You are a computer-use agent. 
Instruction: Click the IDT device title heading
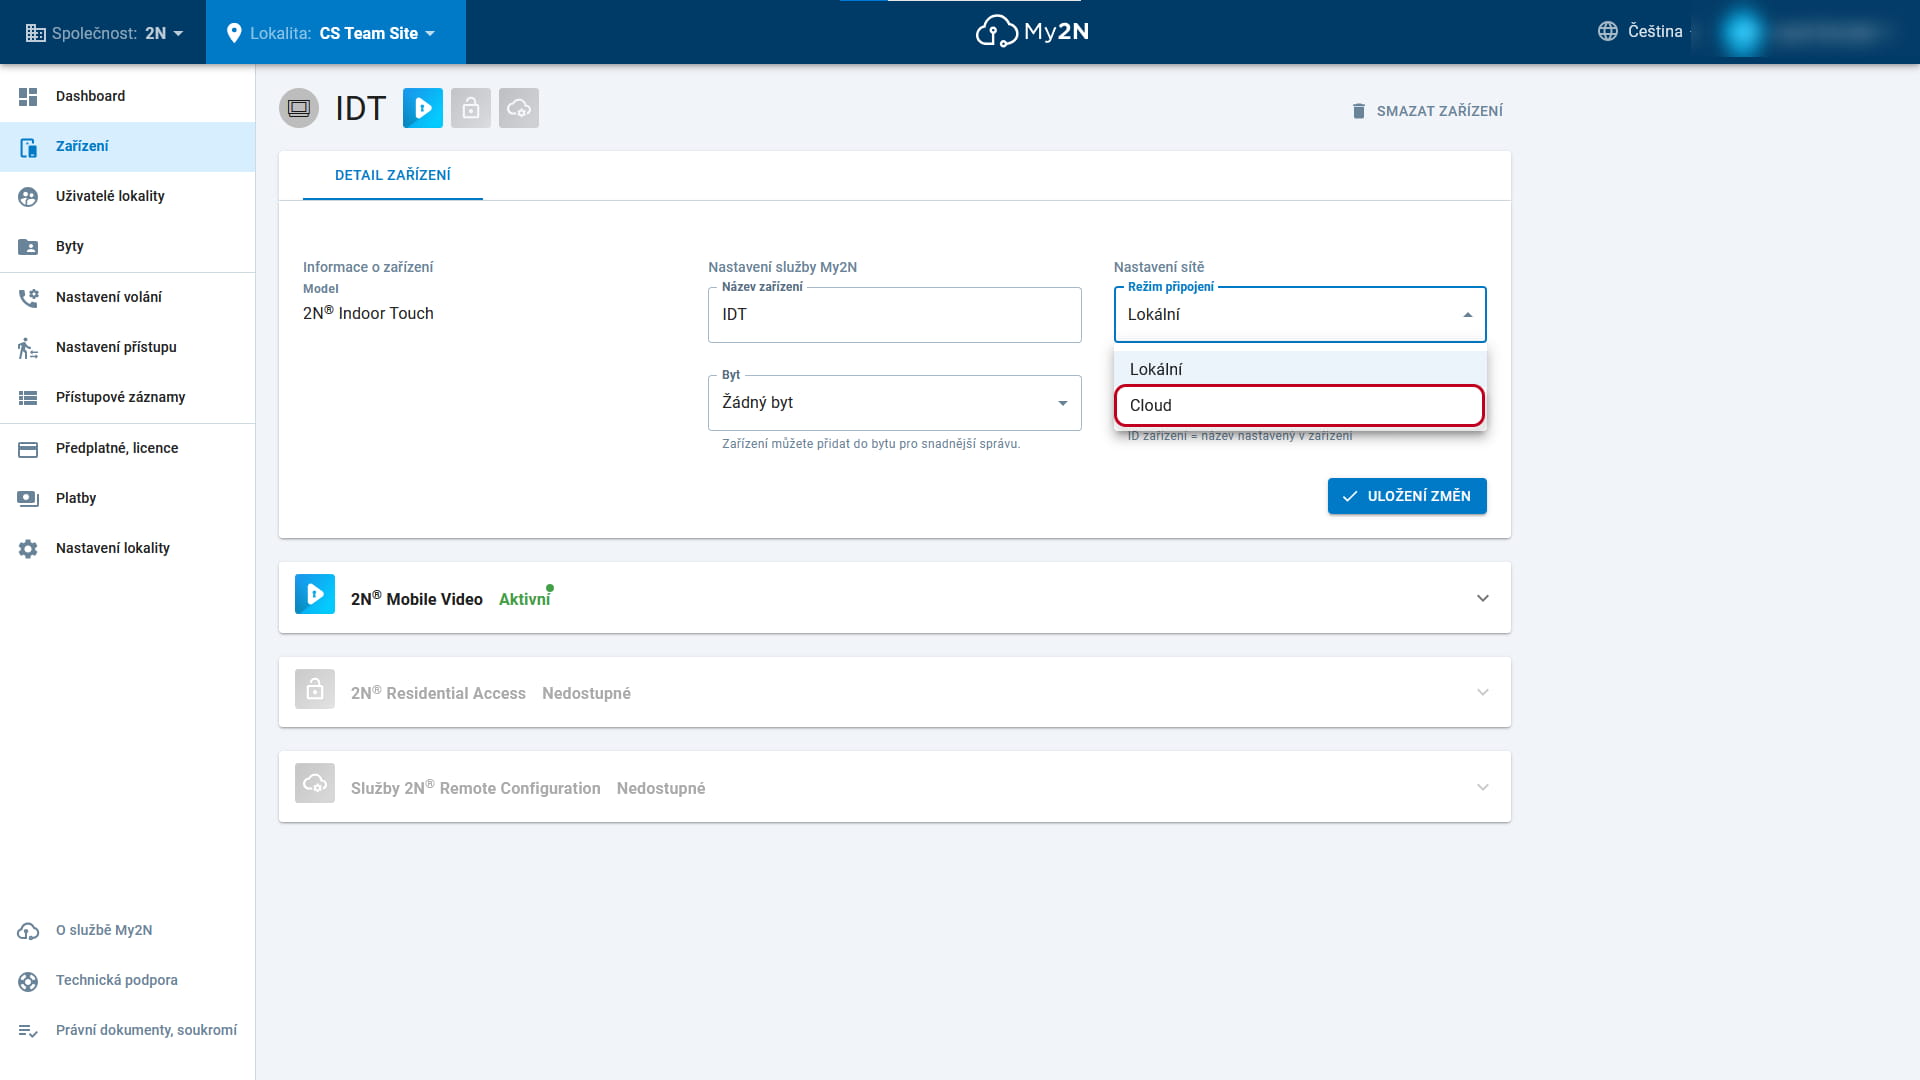pos(361,108)
